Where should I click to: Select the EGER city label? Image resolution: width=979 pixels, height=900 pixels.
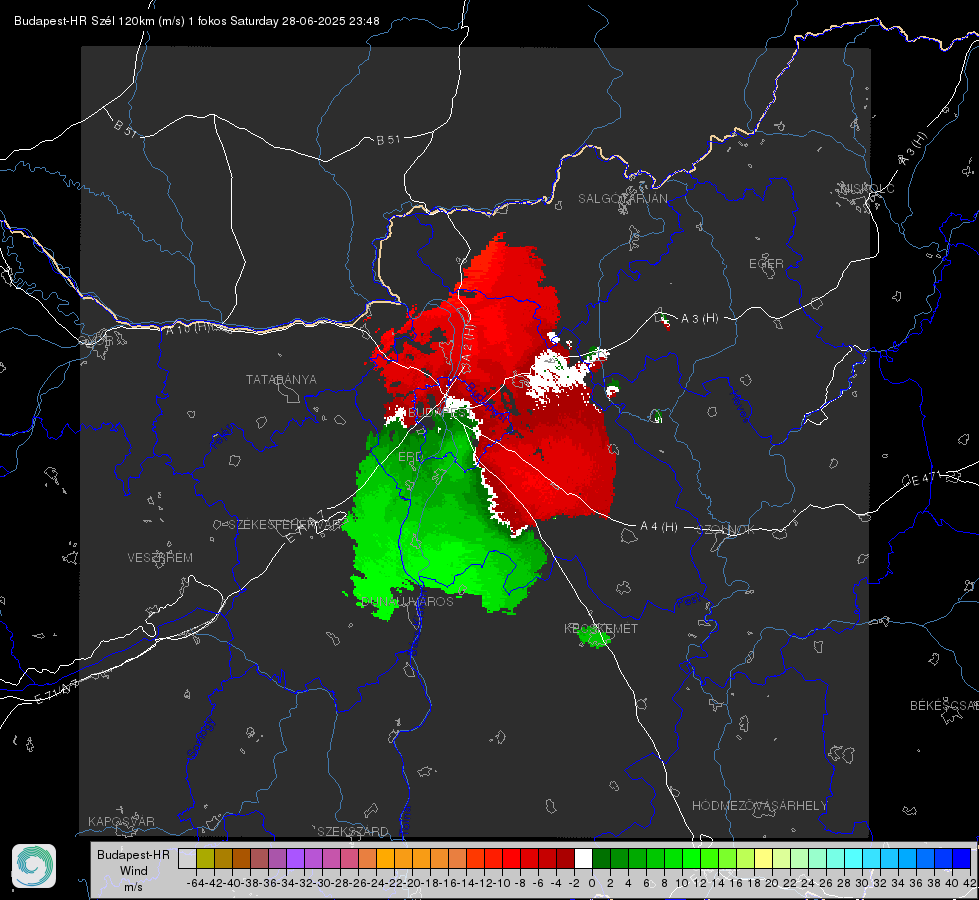(766, 264)
